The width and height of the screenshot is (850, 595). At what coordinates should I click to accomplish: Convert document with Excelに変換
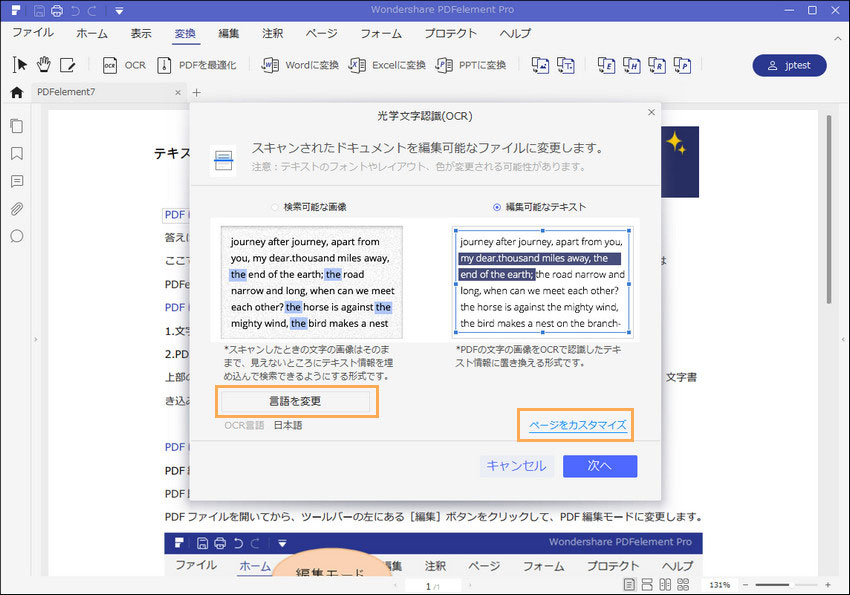(x=387, y=65)
